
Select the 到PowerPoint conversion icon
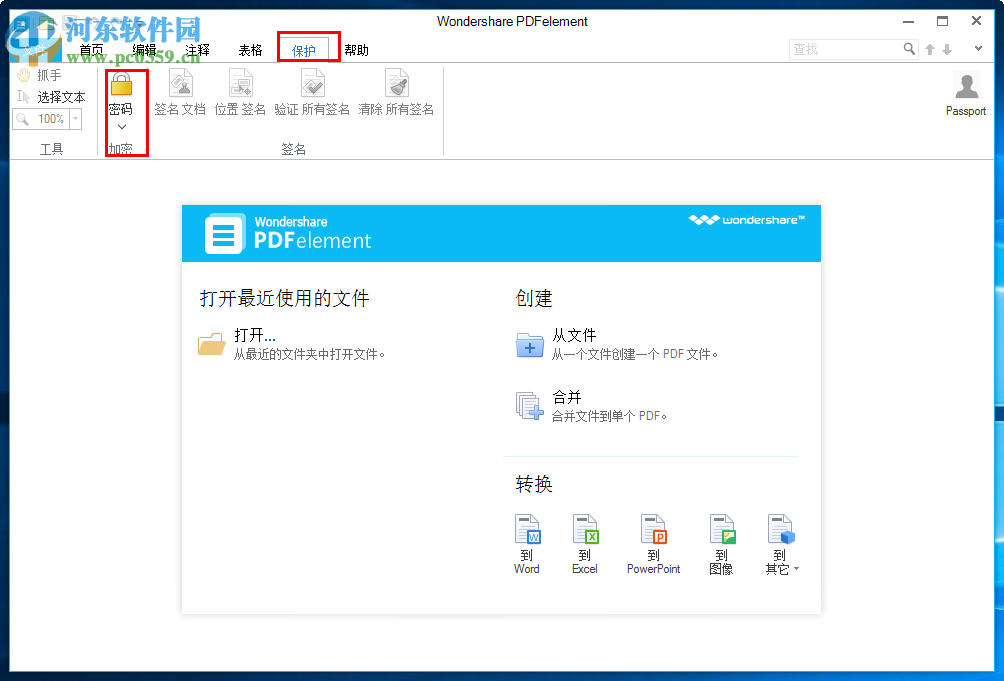pos(653,530)
